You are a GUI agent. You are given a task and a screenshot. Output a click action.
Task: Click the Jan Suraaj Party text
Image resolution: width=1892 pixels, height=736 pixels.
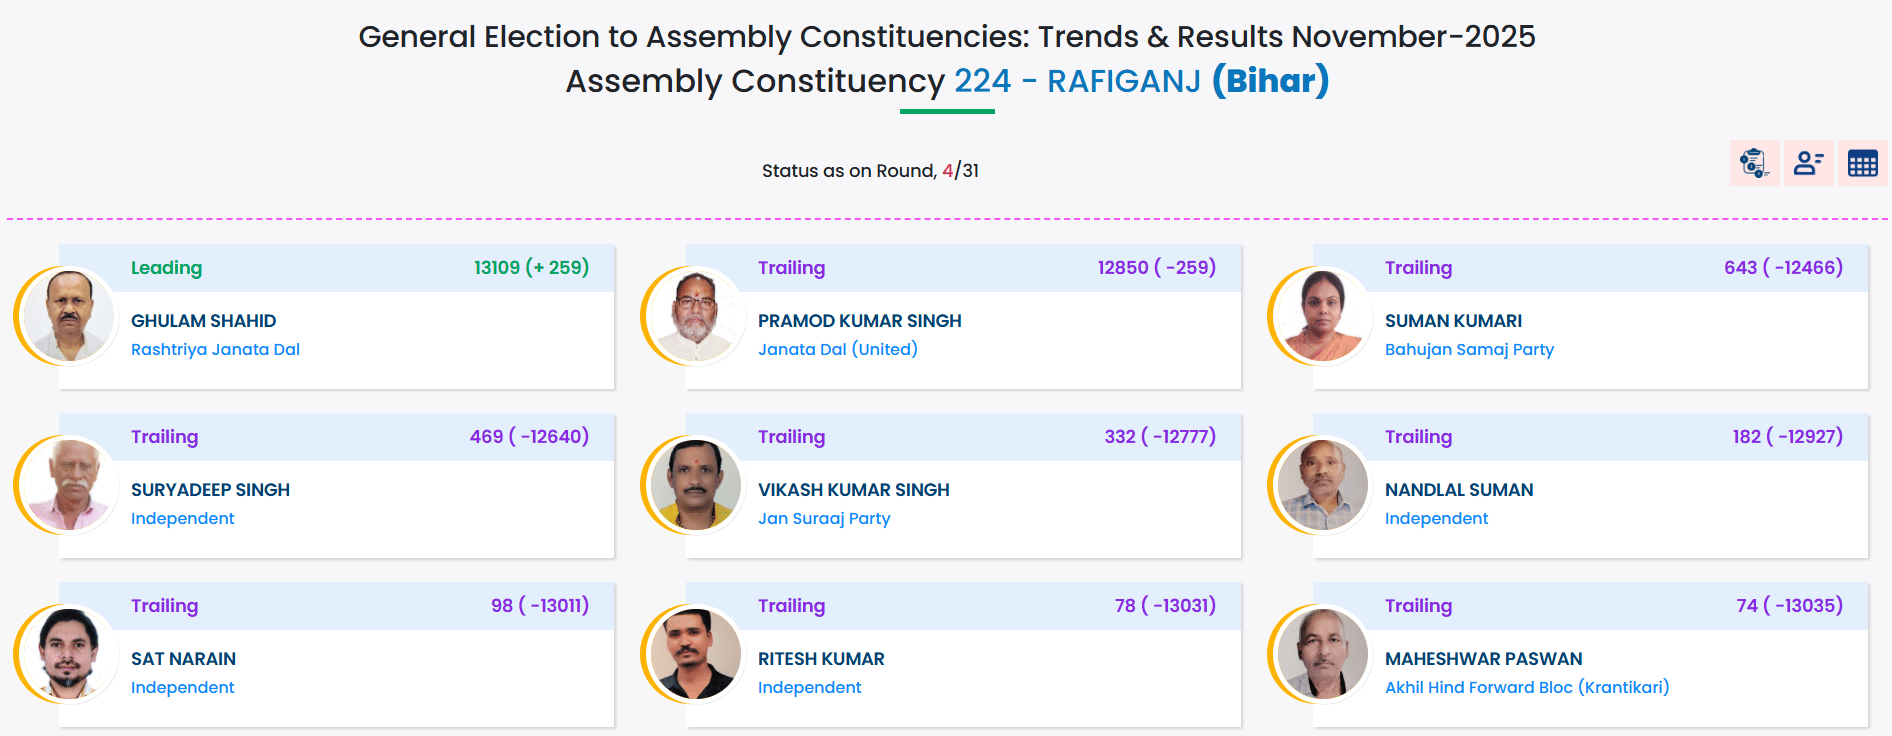tap(824, 518)
